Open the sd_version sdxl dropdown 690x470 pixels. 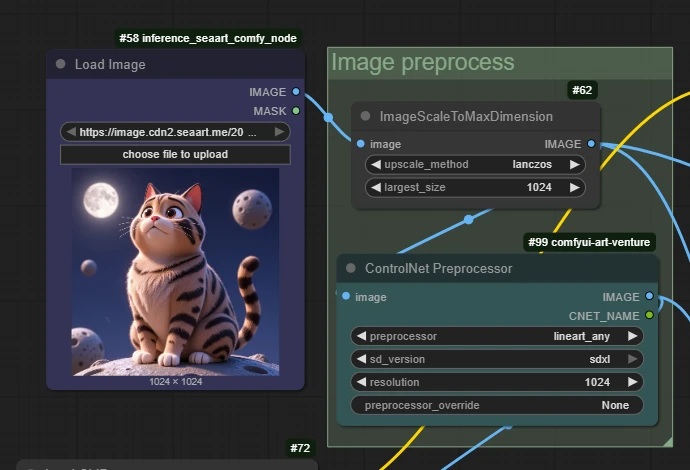(x=497, y=359)
